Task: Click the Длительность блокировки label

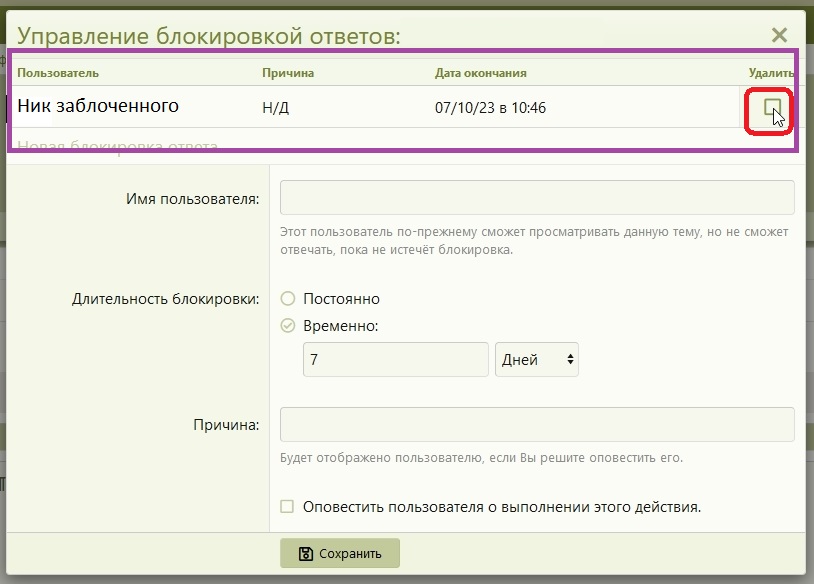Action: click(x=166, y=299)
